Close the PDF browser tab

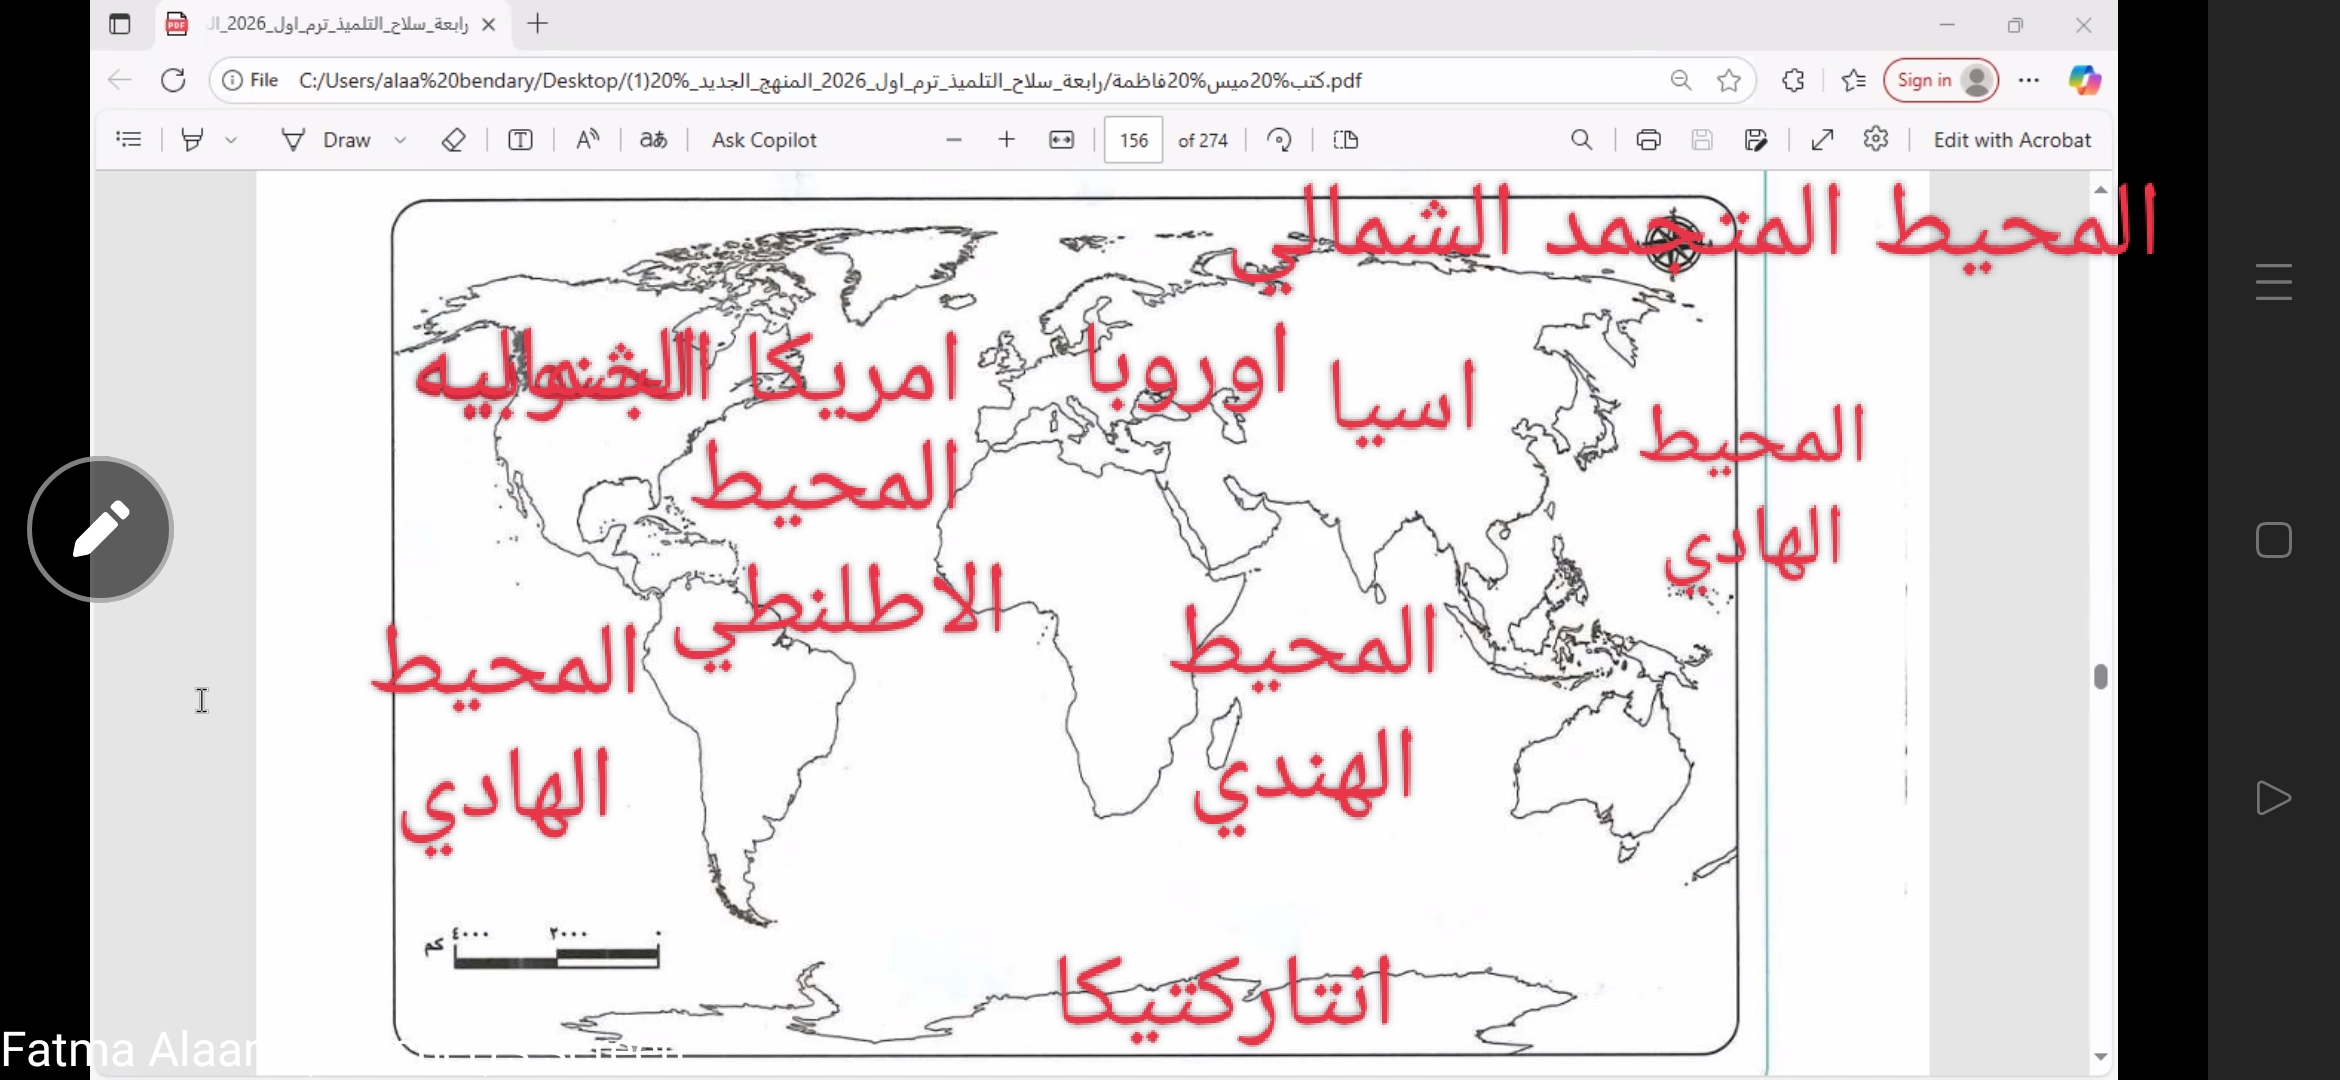click(488, 24)
